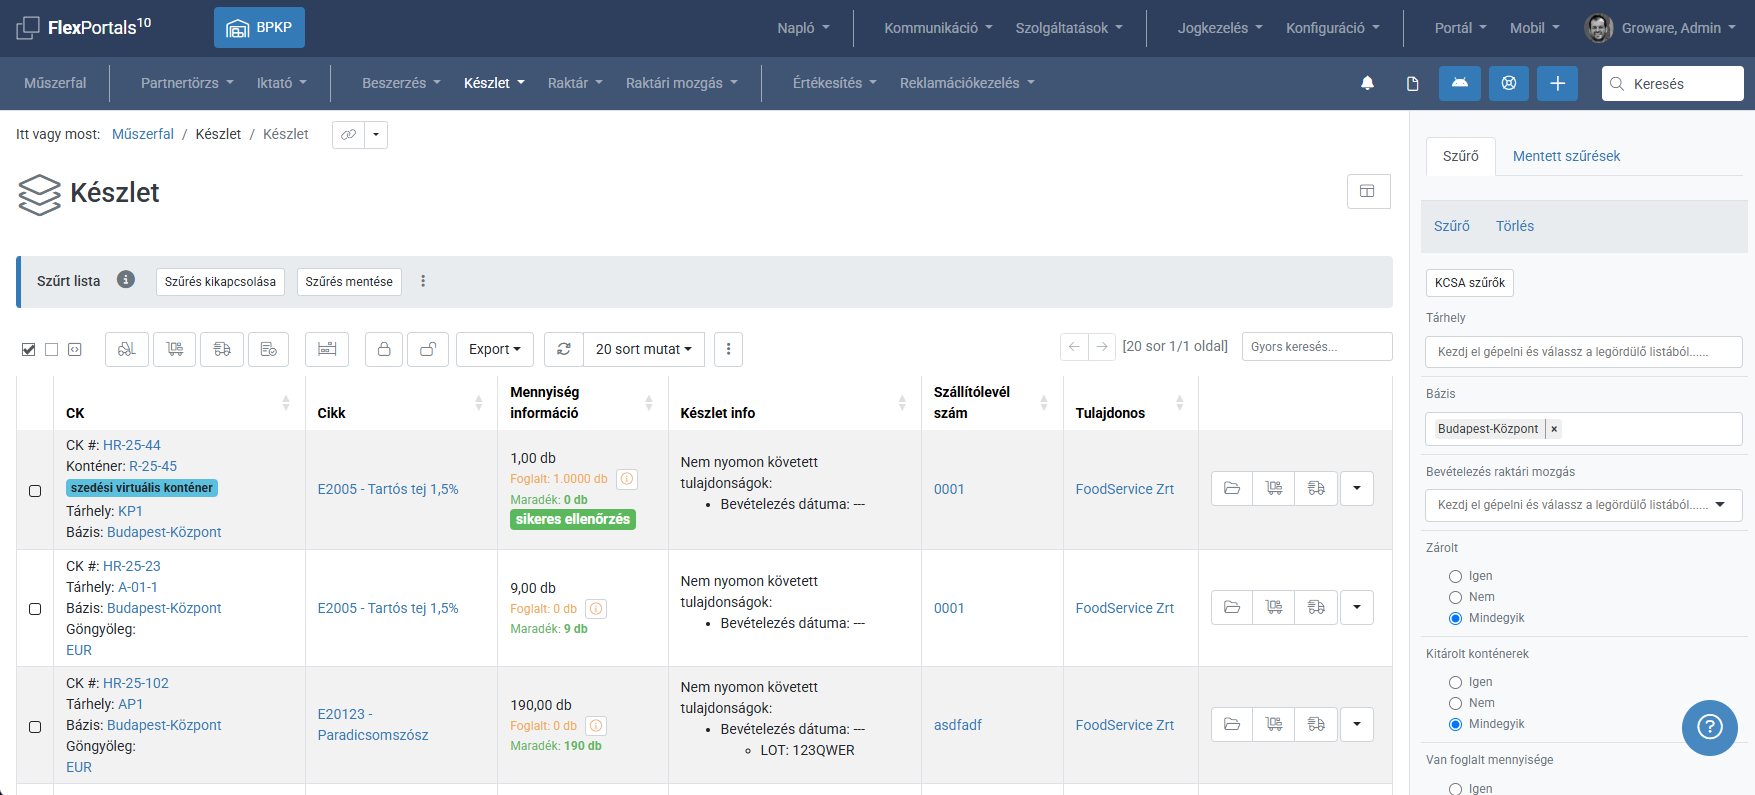Select Nem under Kitárolt konténerek
This screenshot has width=1755, height=795.
[x=1455, y=703]
